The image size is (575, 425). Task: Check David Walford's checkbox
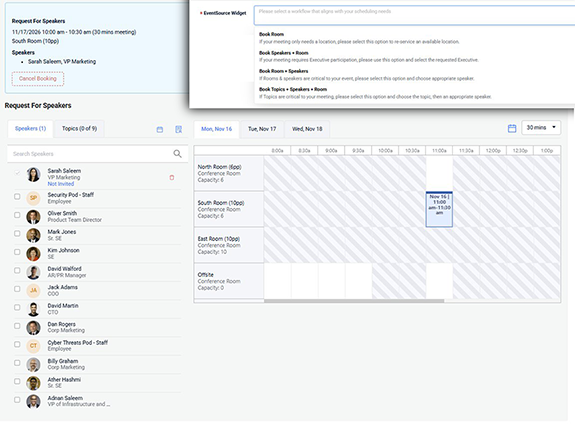click(17, 270)
